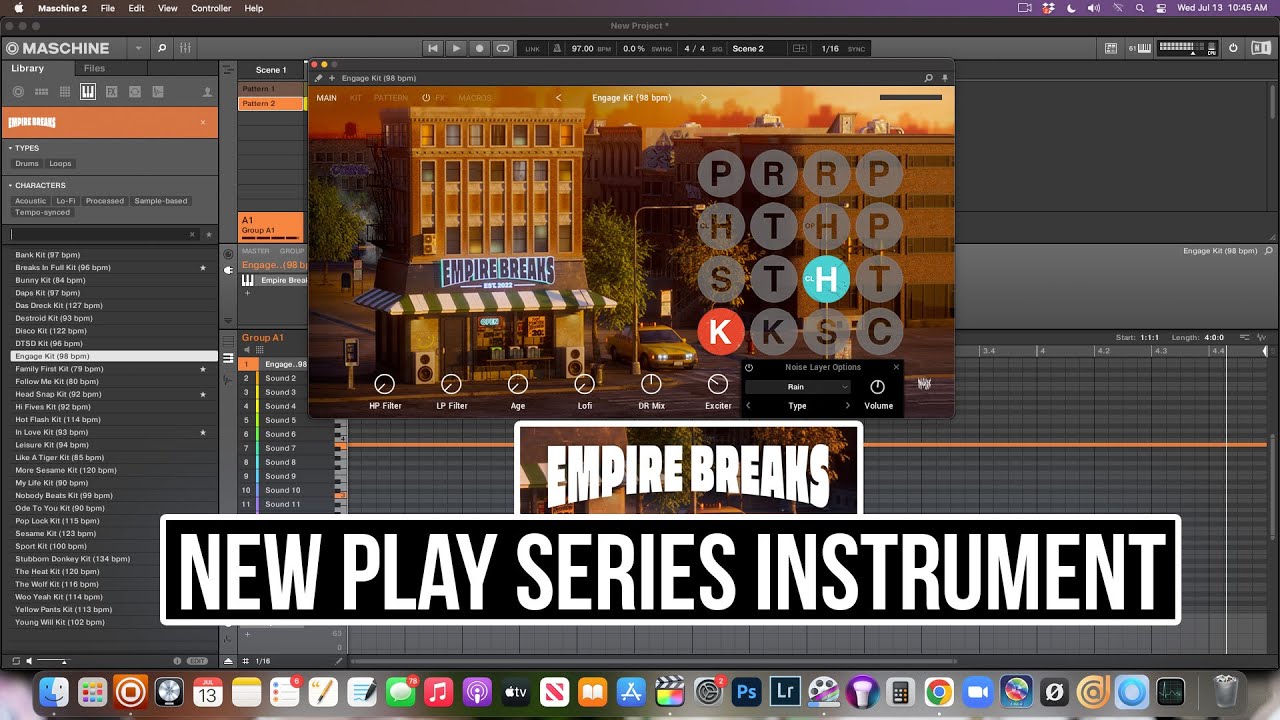Select the Groups grid icon in Library

(41, 91)
